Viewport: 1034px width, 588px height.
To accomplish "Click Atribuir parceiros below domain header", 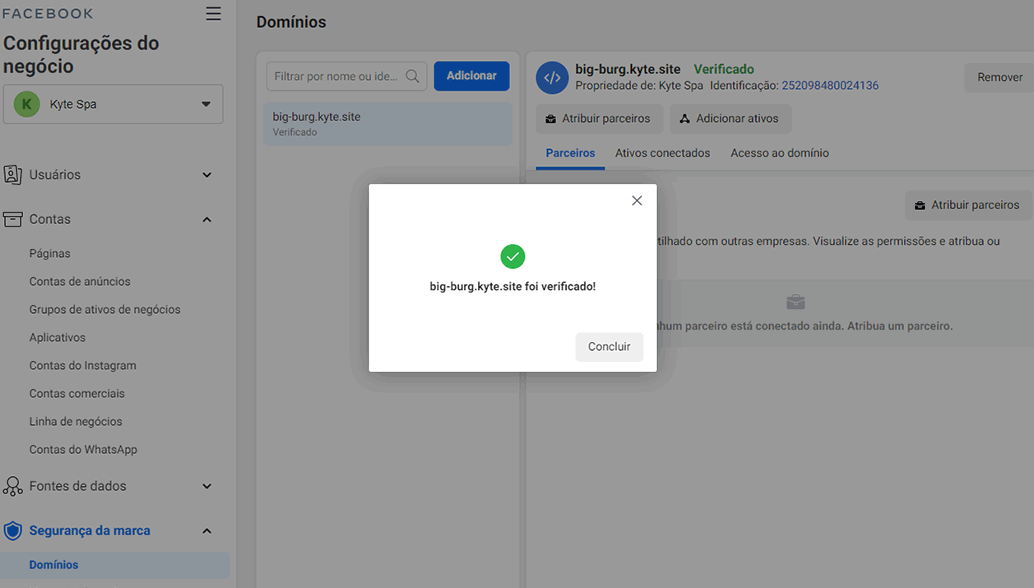I will point(598,119).
